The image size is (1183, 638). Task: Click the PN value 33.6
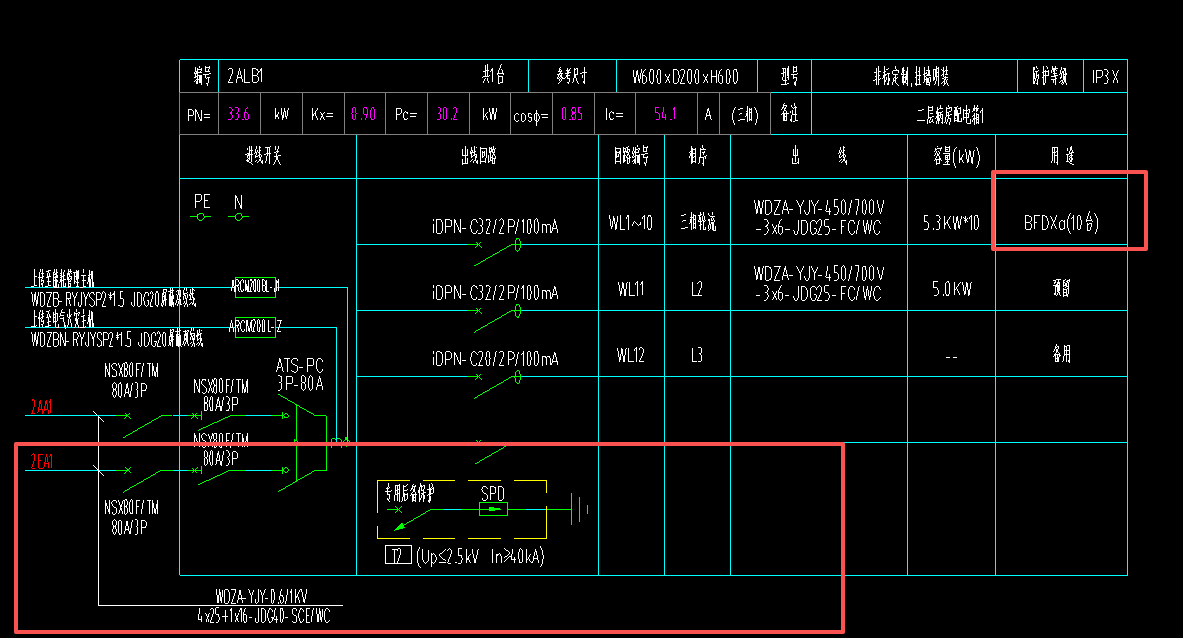point(239,114)
